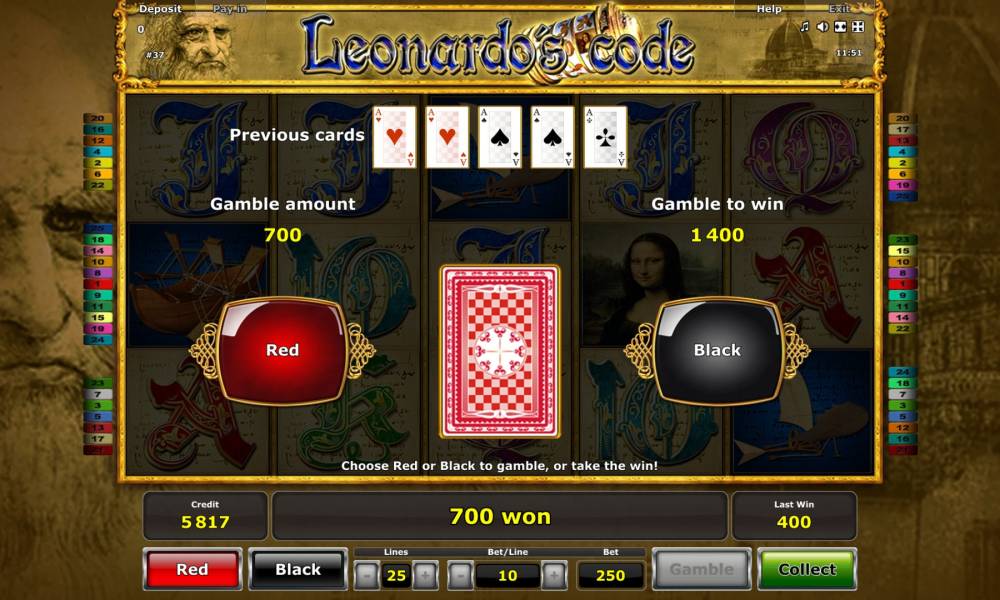Click the ace of clubs previous card

pyautogui.click(x=605, y=137)
